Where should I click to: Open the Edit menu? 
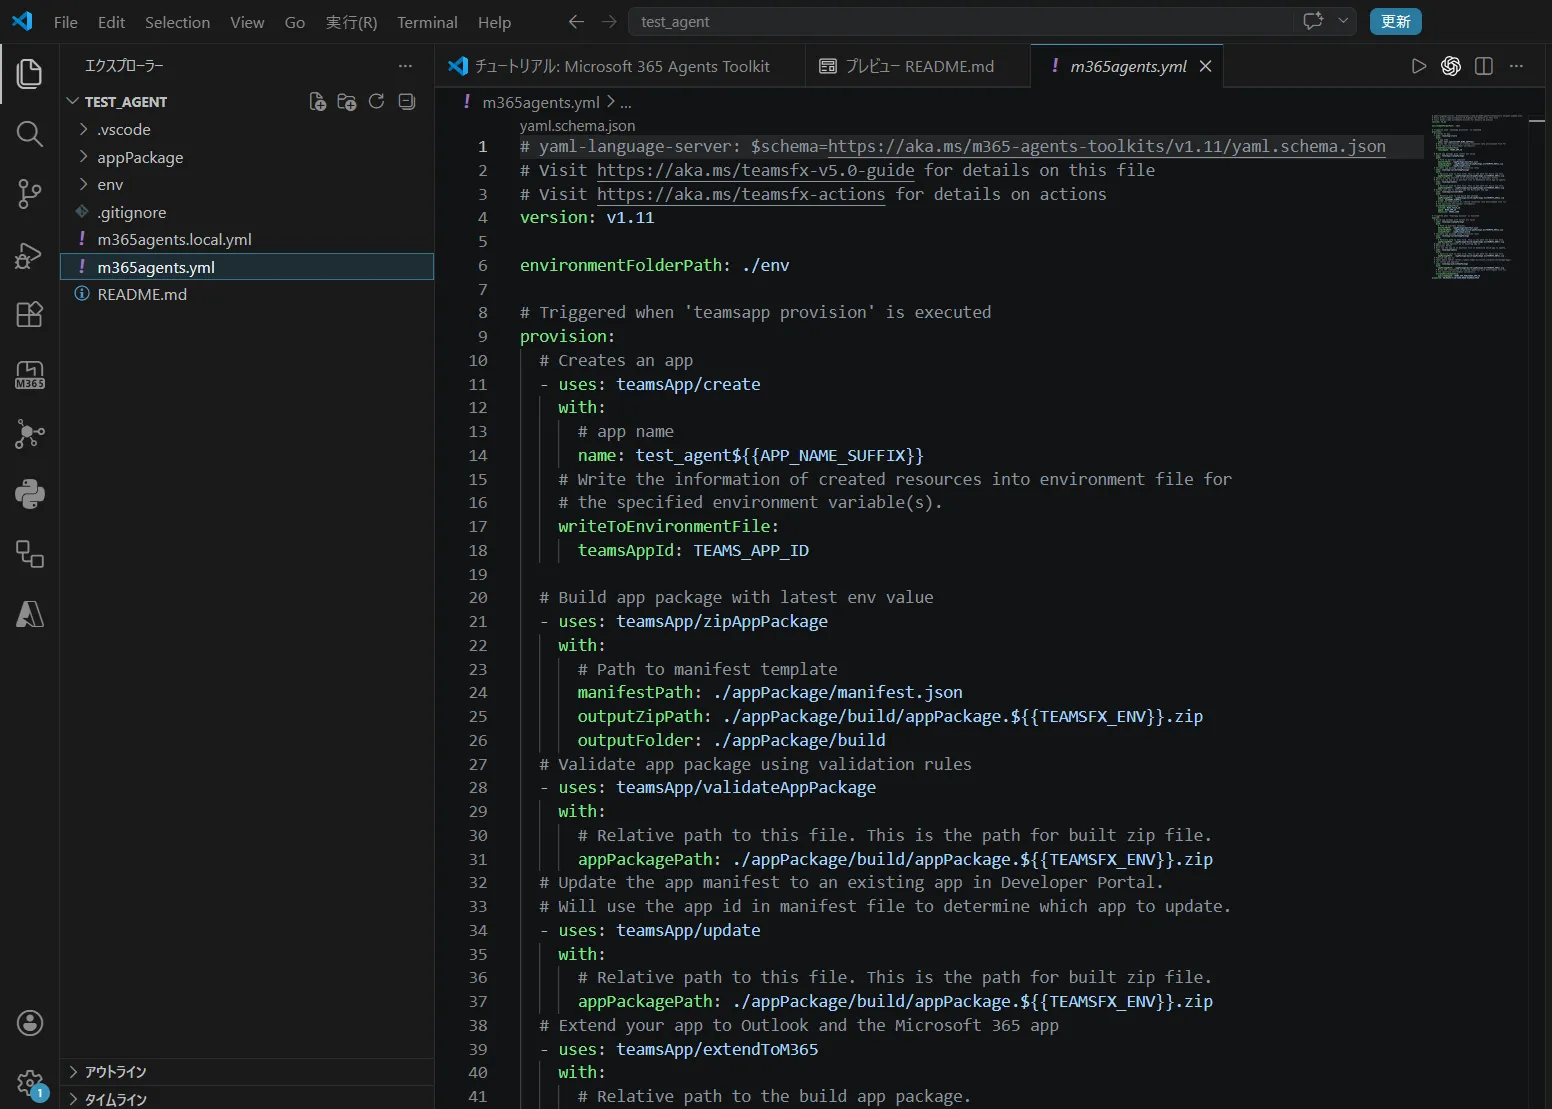pyautogui.click(x=111, y=22)
